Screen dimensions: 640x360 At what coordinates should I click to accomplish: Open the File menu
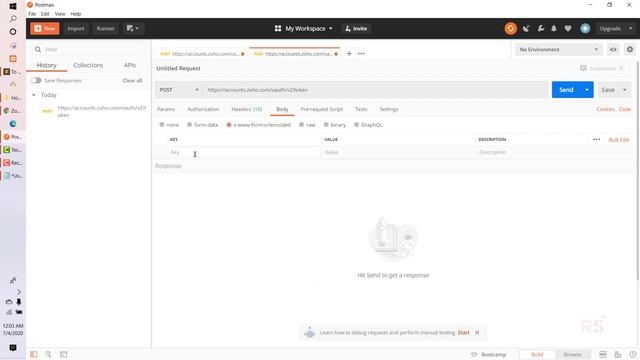[32, 14]
